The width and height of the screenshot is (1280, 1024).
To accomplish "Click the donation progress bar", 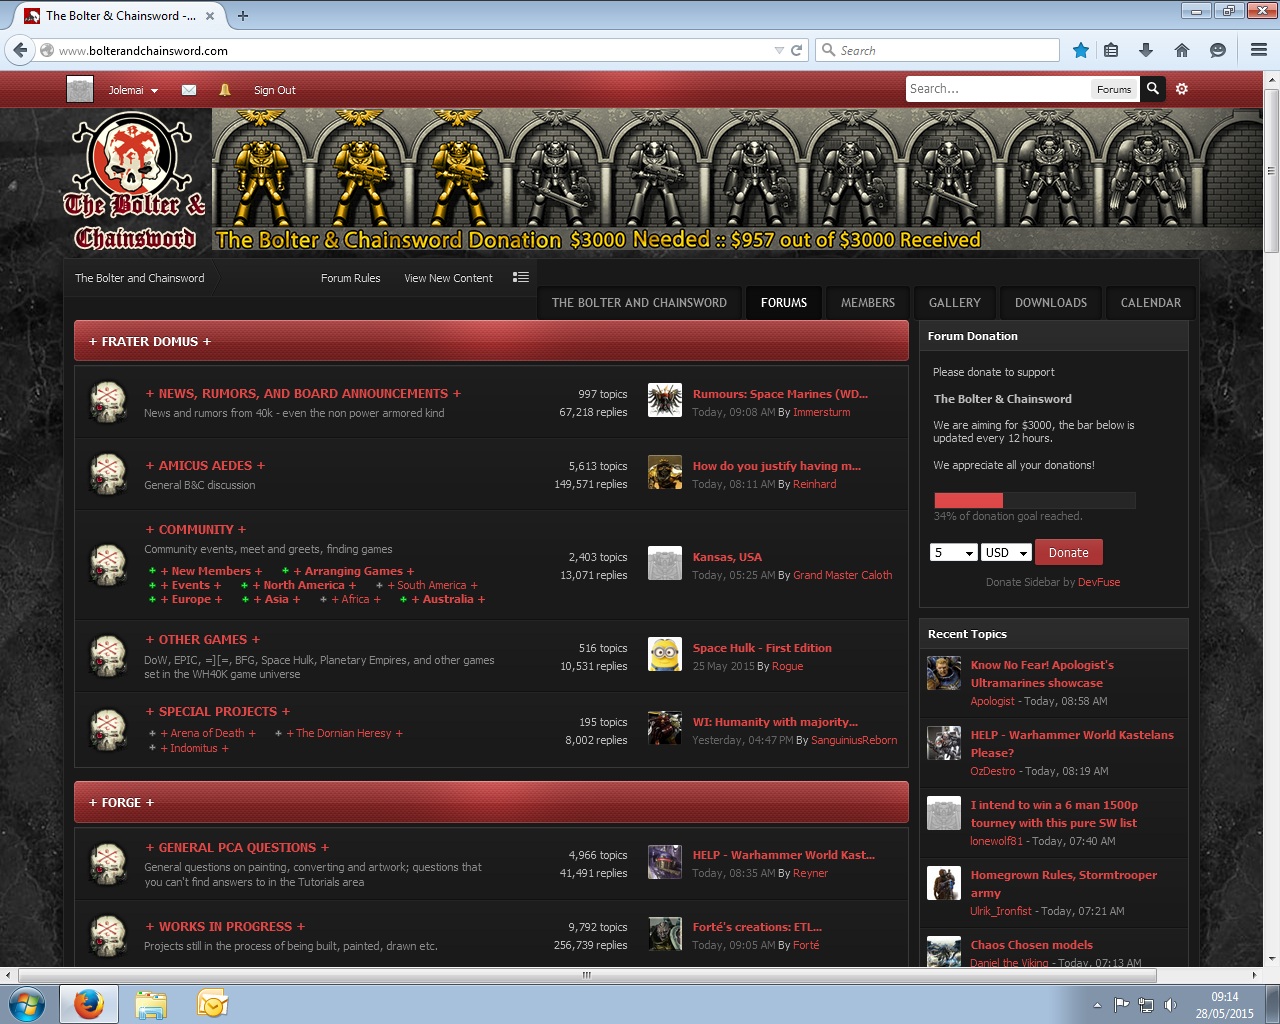I will coord(1034,500).
